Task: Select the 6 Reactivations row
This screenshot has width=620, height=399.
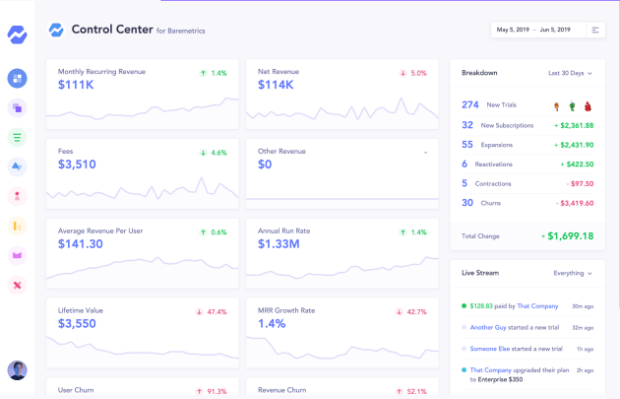Action: [x=527, y=164]
